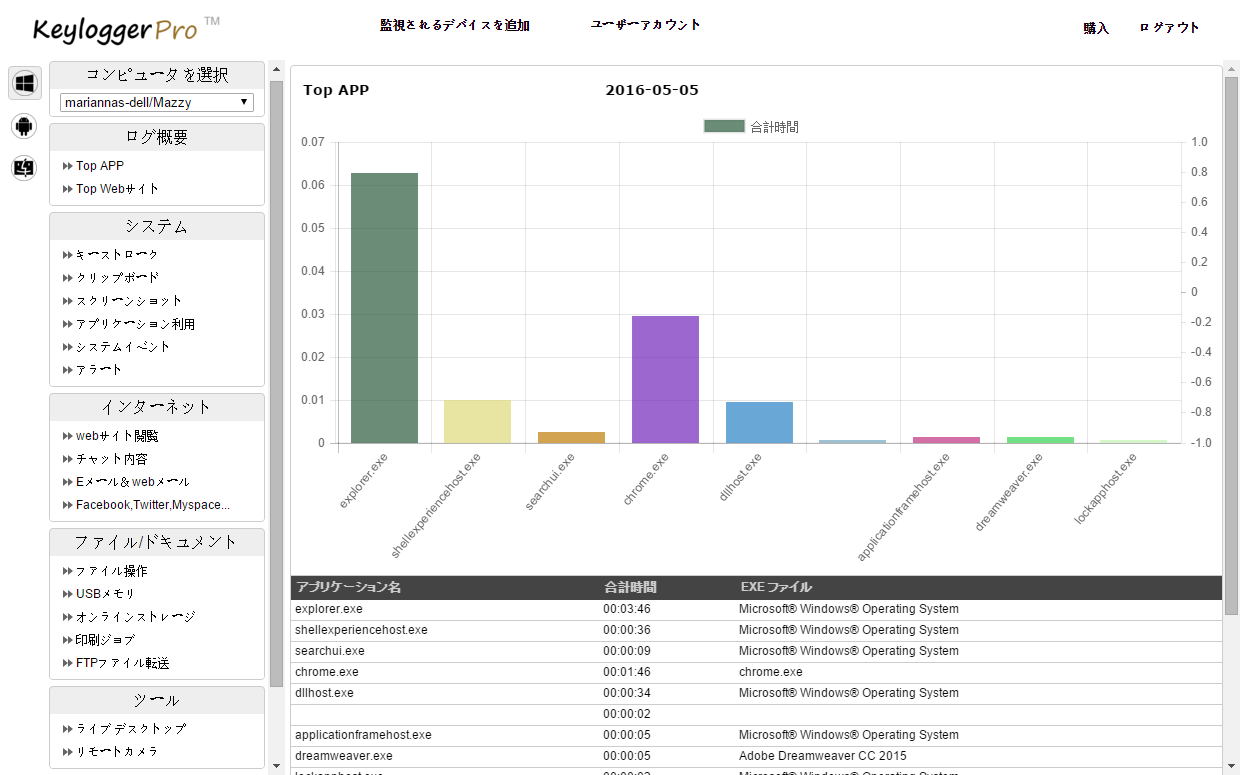Select the Android platform icon
1244x775 pixels.
(x=25, y=126)
